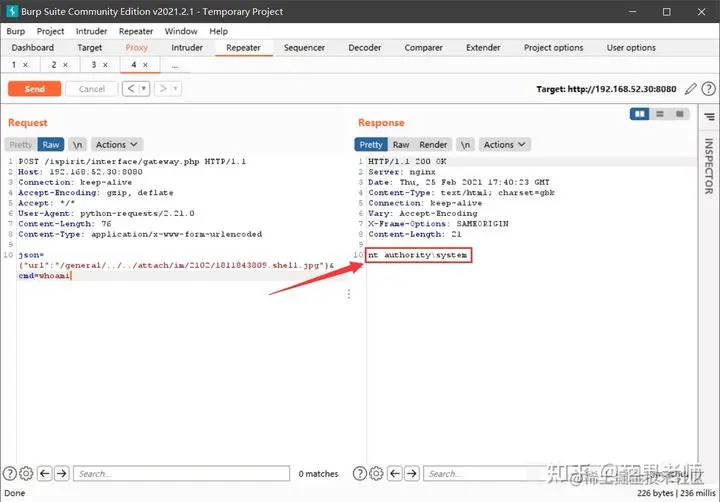Open response search settings gear

[x=376, y=473]
